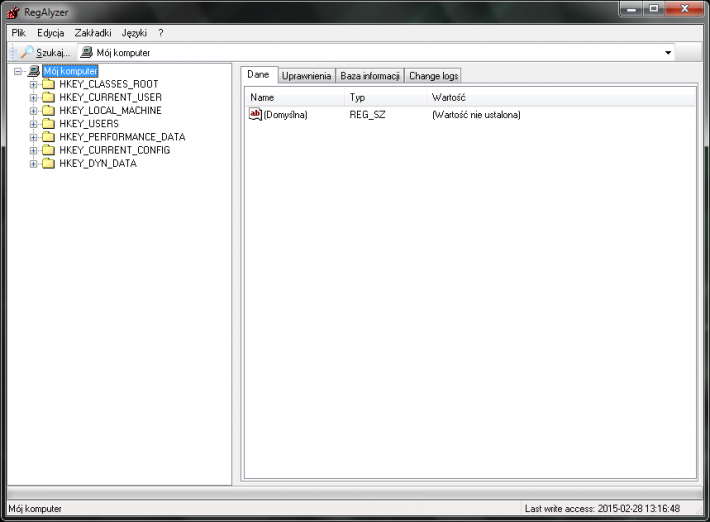Select the HKEY_USERS tree label

[x=89, y=124]
